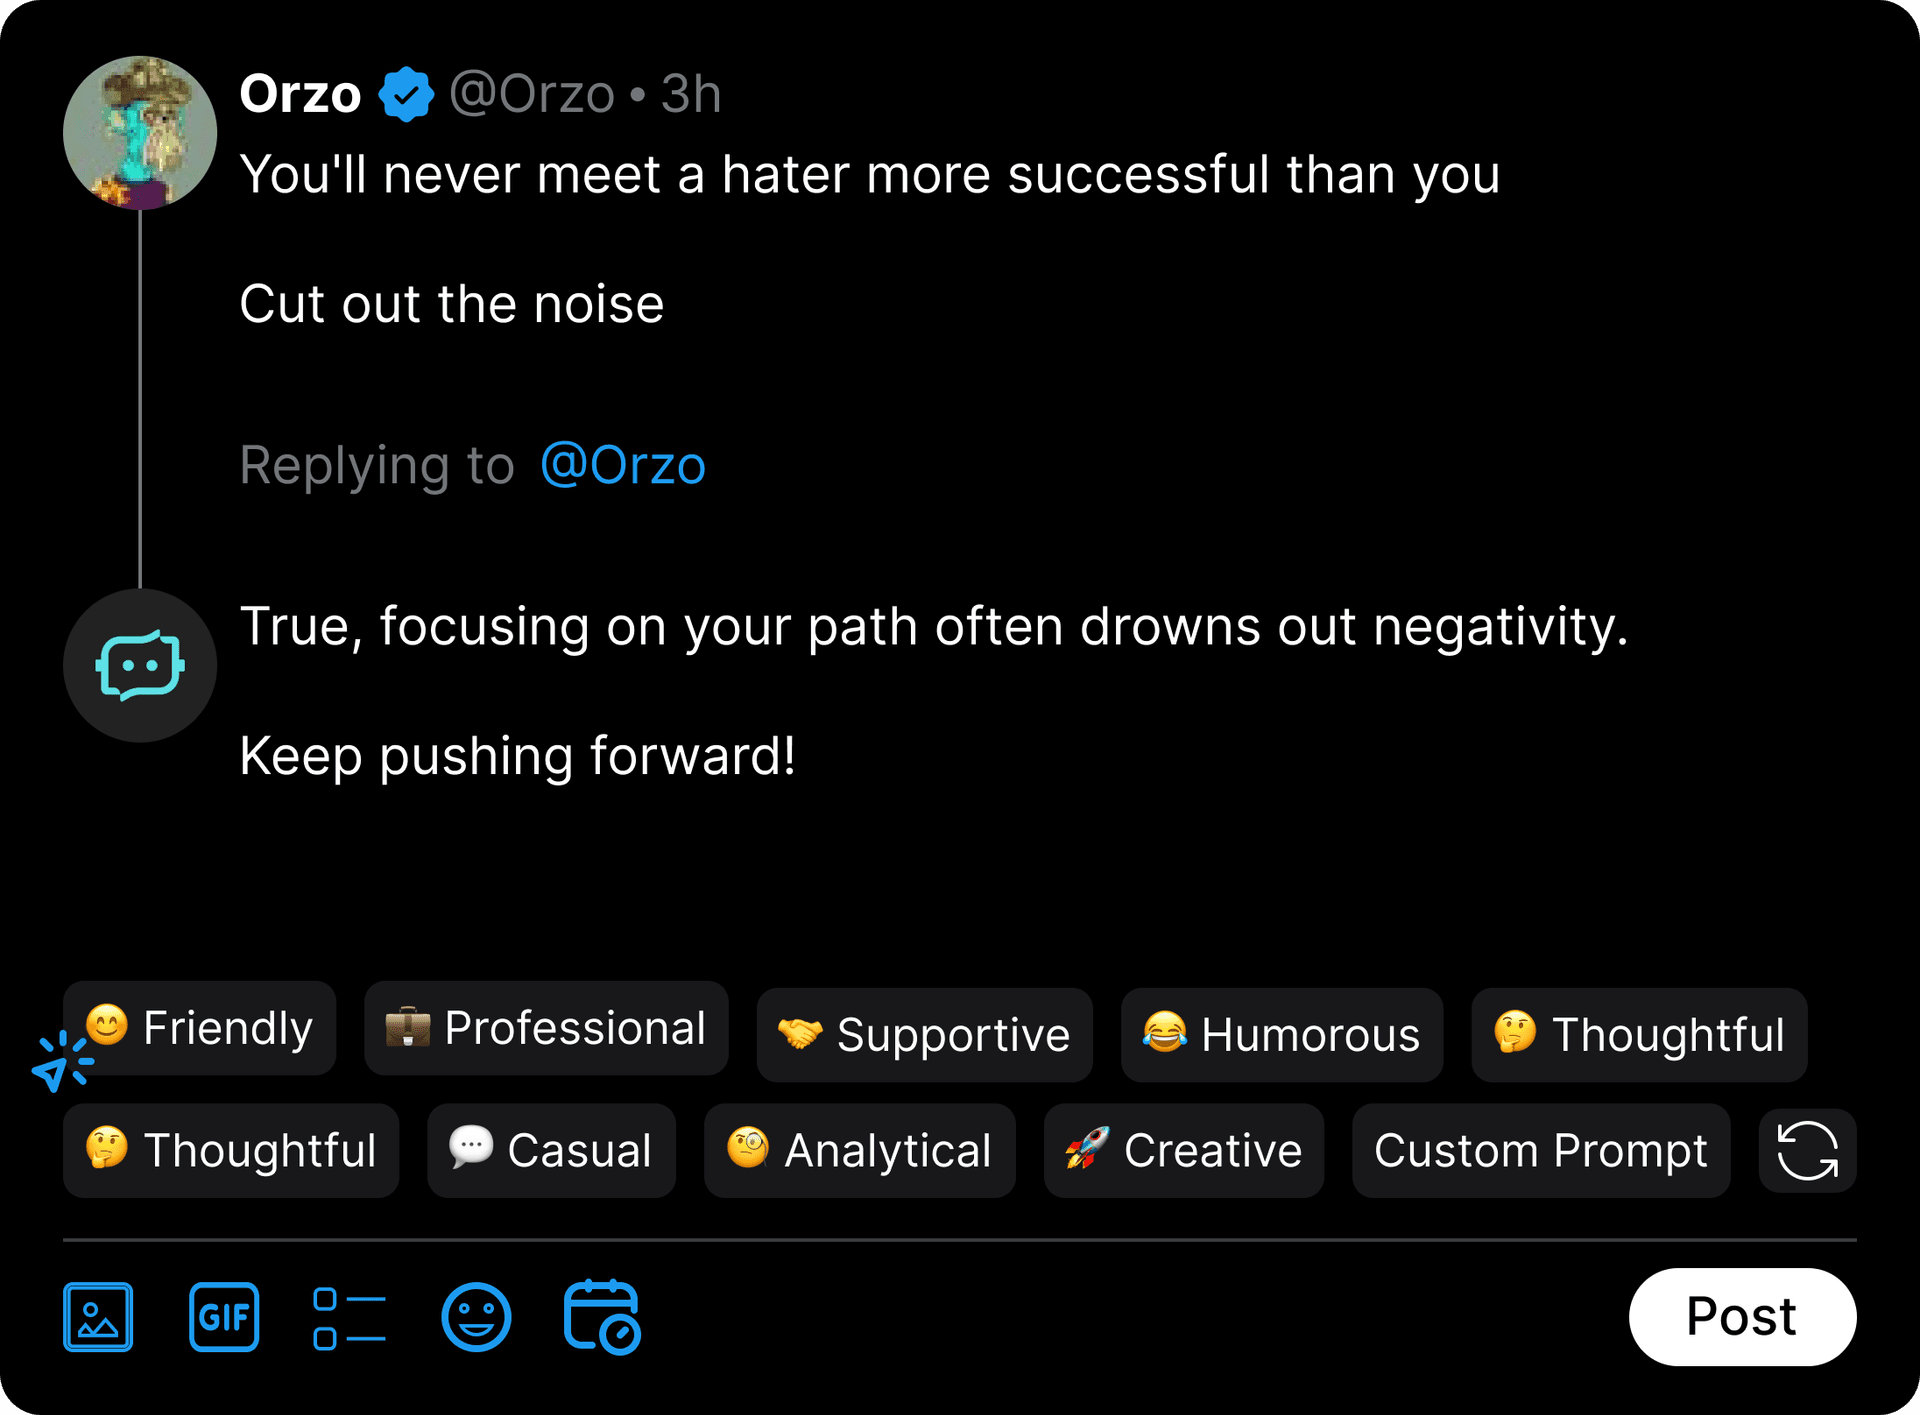The image size is (1920, 1415).
Task: Click the AI chat bot avatar icon
Action: (140, 665)
